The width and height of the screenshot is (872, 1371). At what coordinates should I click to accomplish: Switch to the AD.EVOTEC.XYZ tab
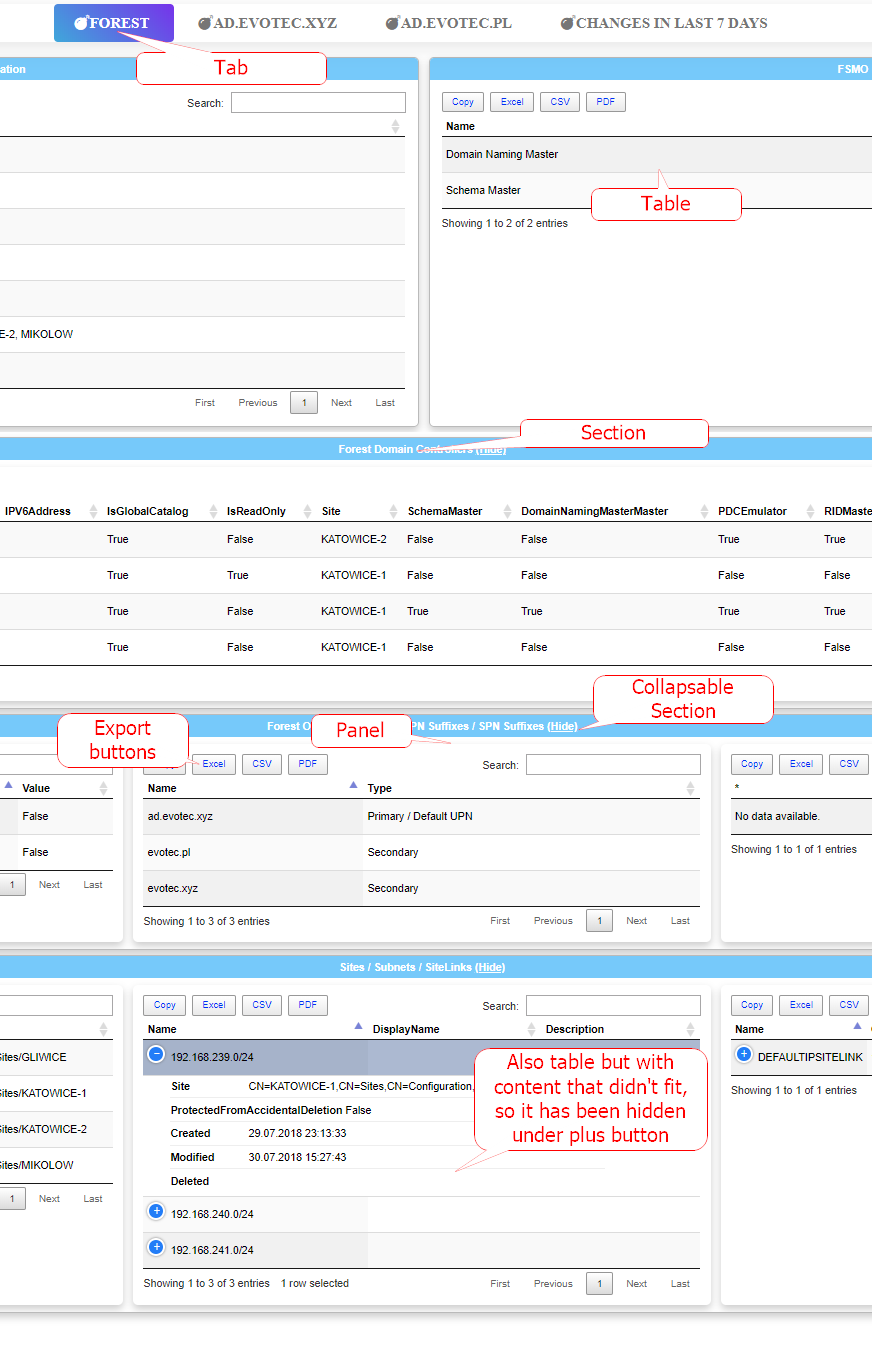pos(267,23)
